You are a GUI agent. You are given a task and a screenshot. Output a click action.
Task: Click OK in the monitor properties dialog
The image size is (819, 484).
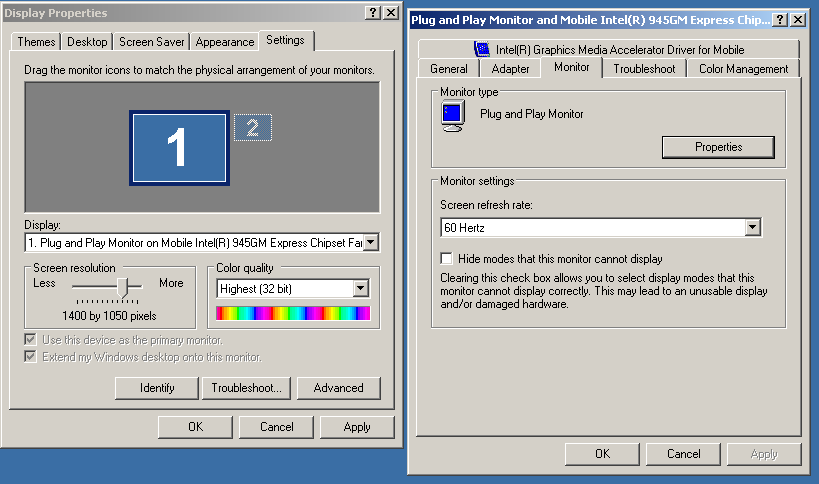click(x=602, y=454)
